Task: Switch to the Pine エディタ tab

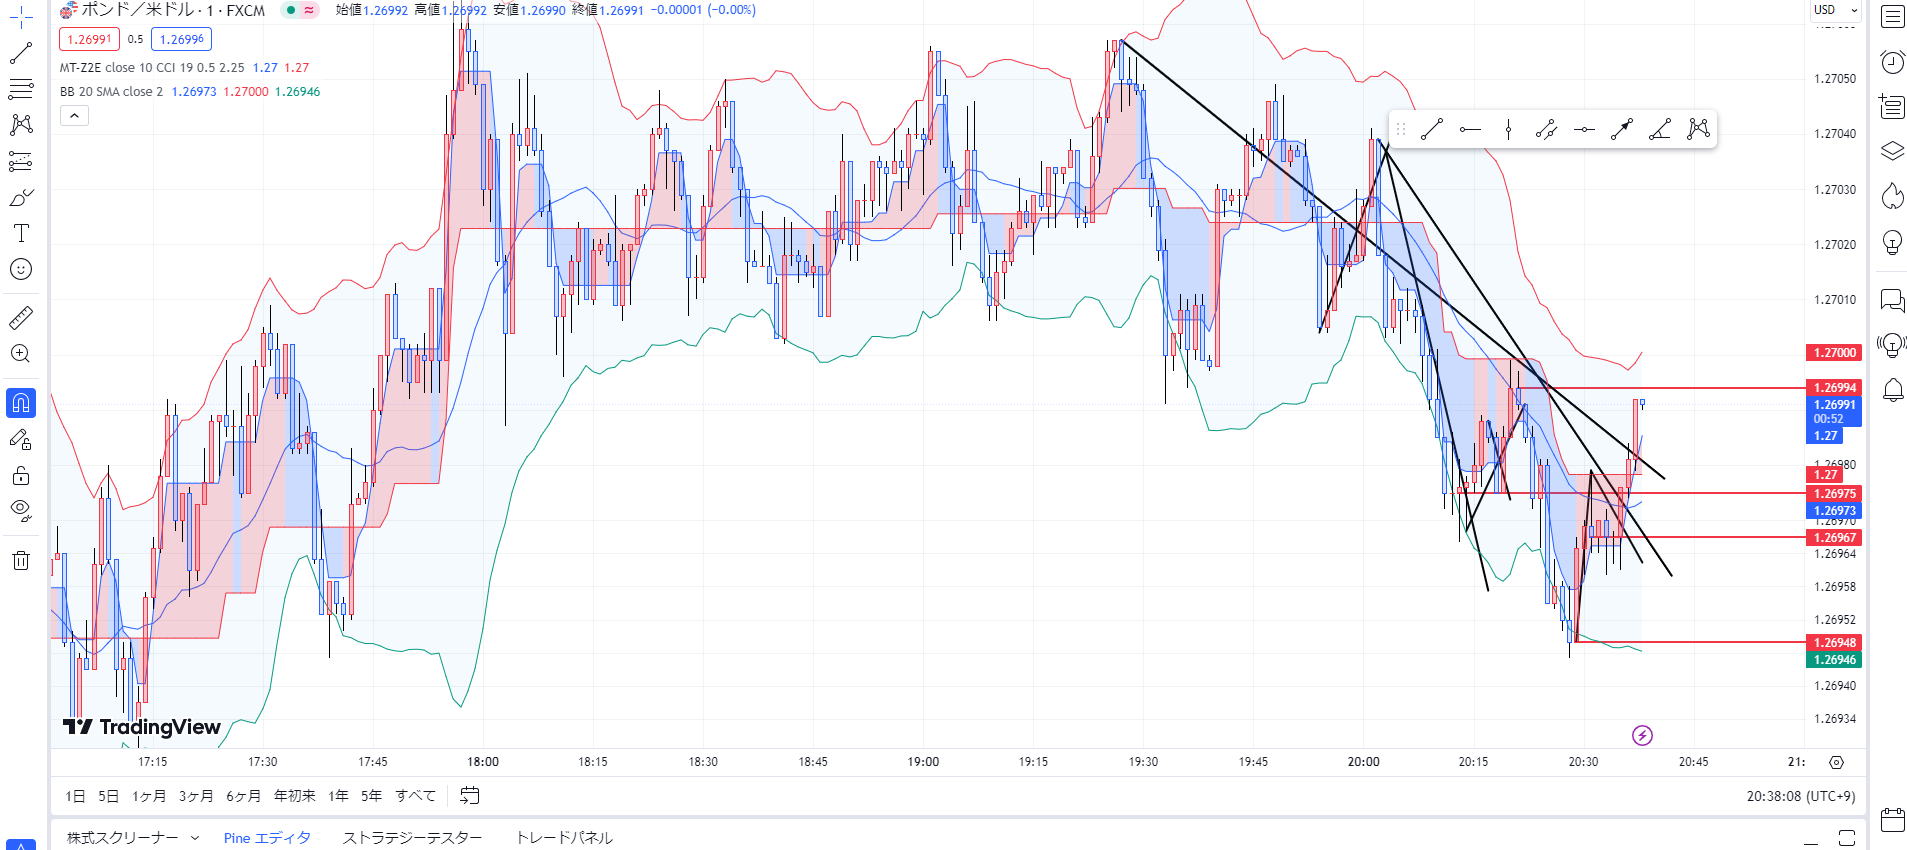Action: [267, 838]
